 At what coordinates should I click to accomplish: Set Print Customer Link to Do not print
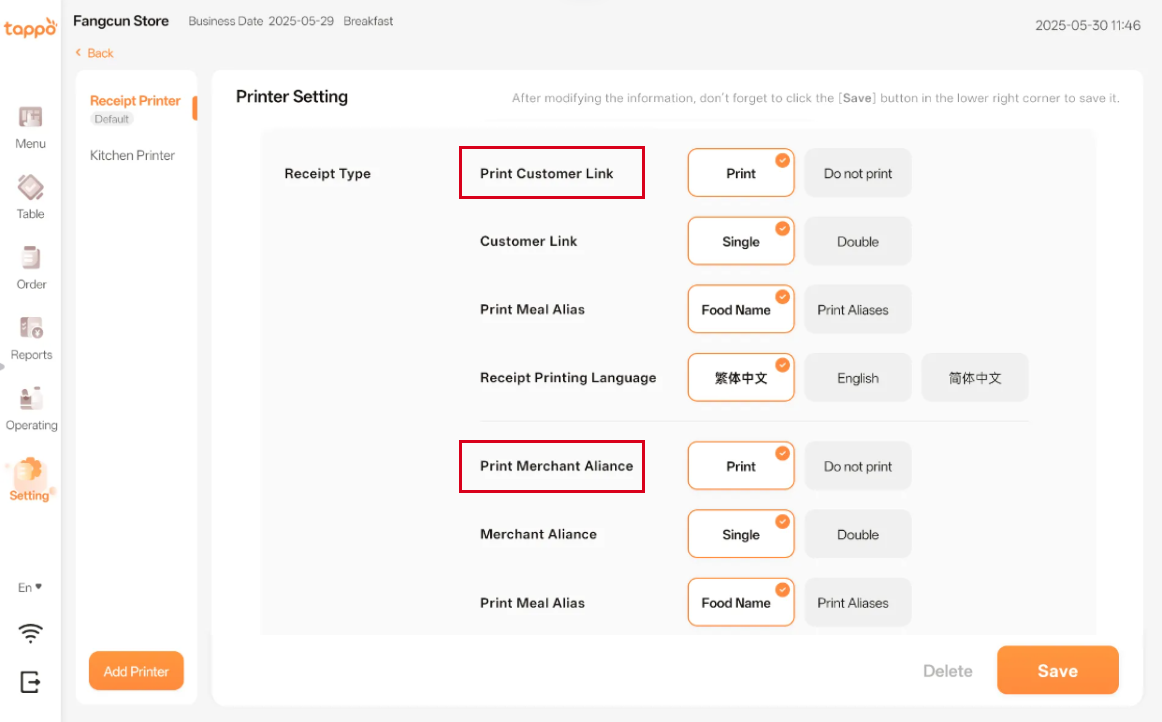coord(857,174)
